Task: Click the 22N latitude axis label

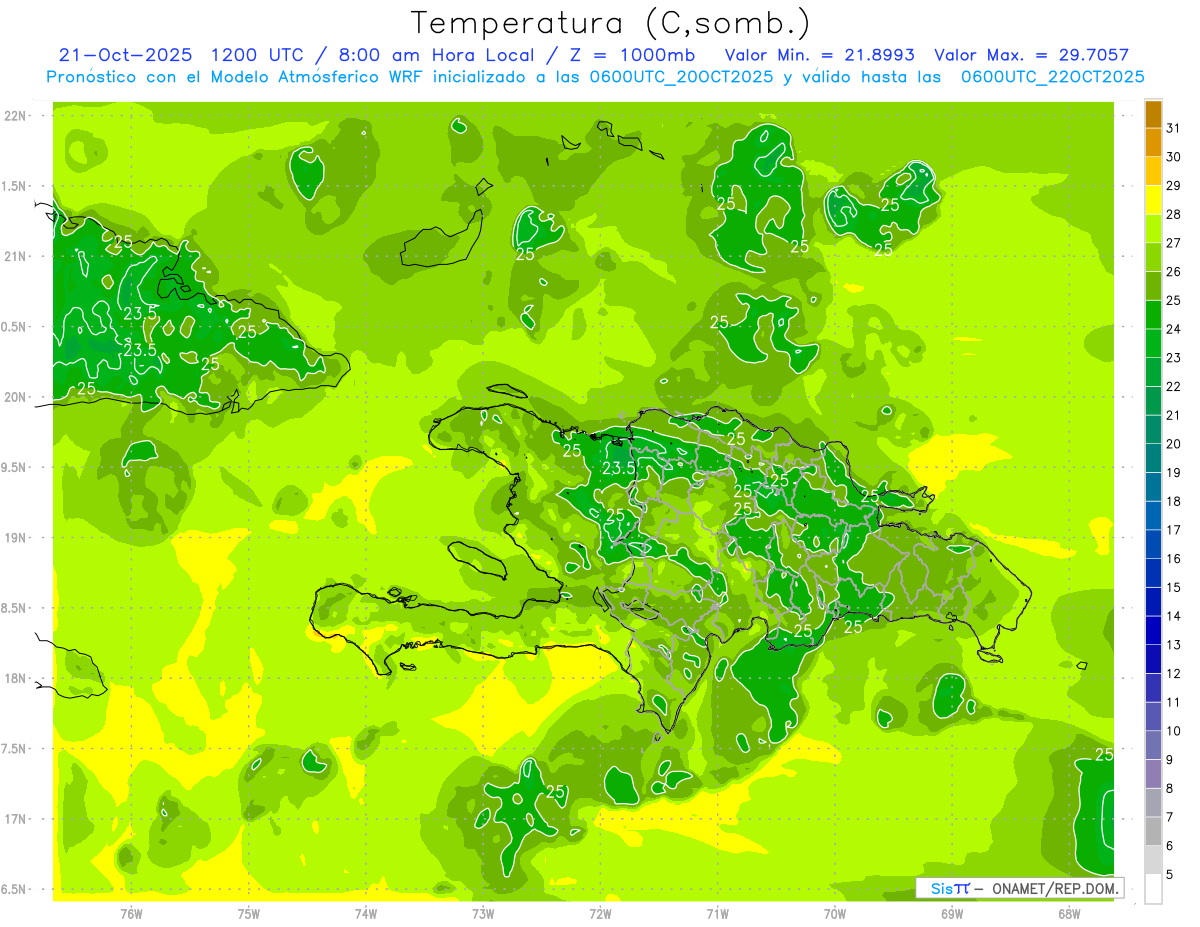Action: click(x=16, y=116)
